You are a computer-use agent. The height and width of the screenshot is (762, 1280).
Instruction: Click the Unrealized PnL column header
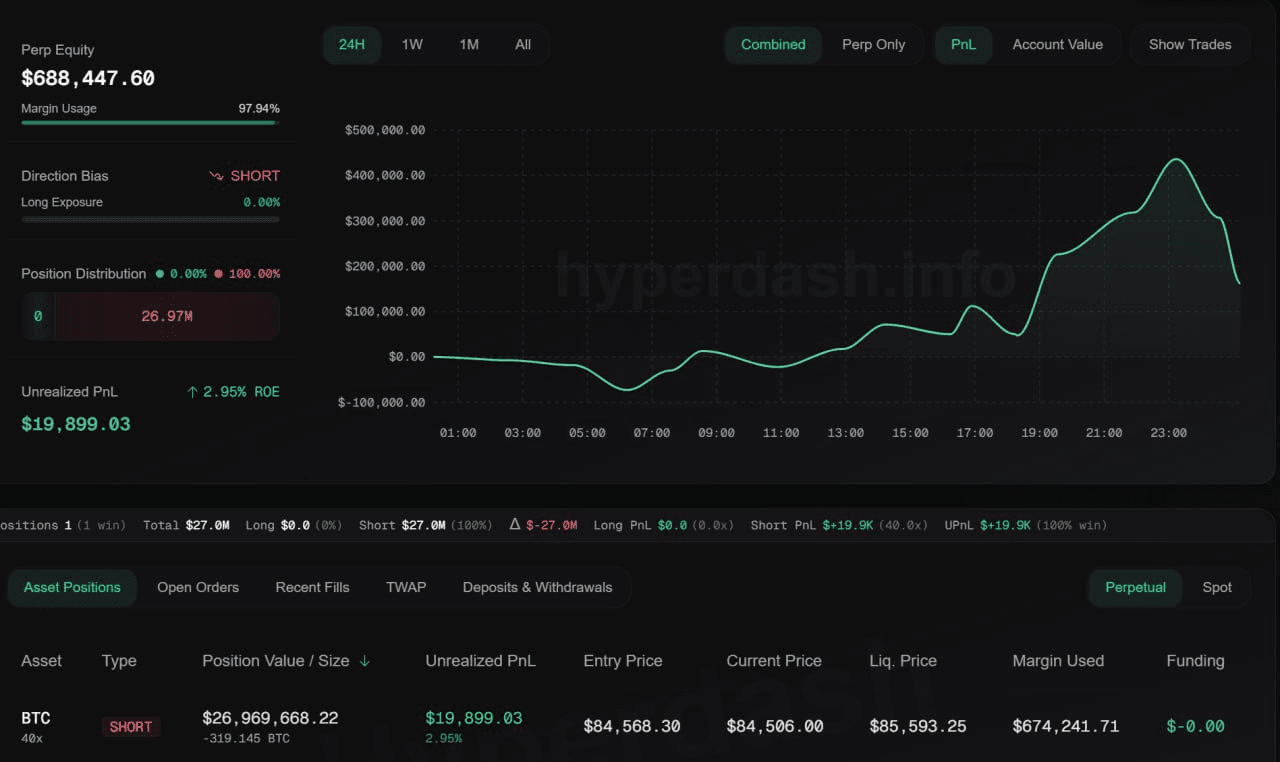click(480, 661)
